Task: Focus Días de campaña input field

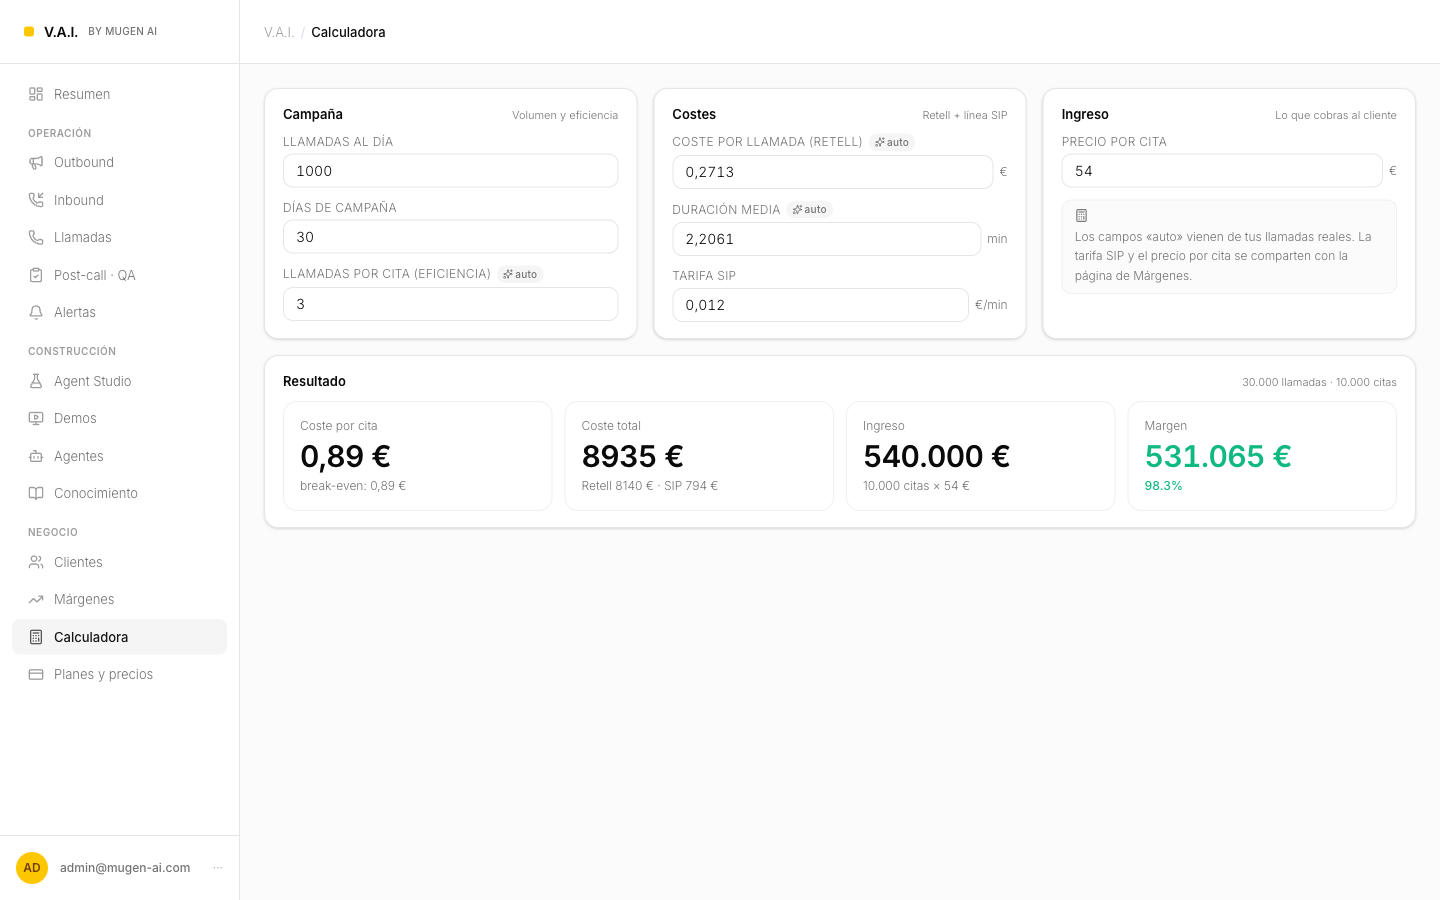Action: (450, 237)
